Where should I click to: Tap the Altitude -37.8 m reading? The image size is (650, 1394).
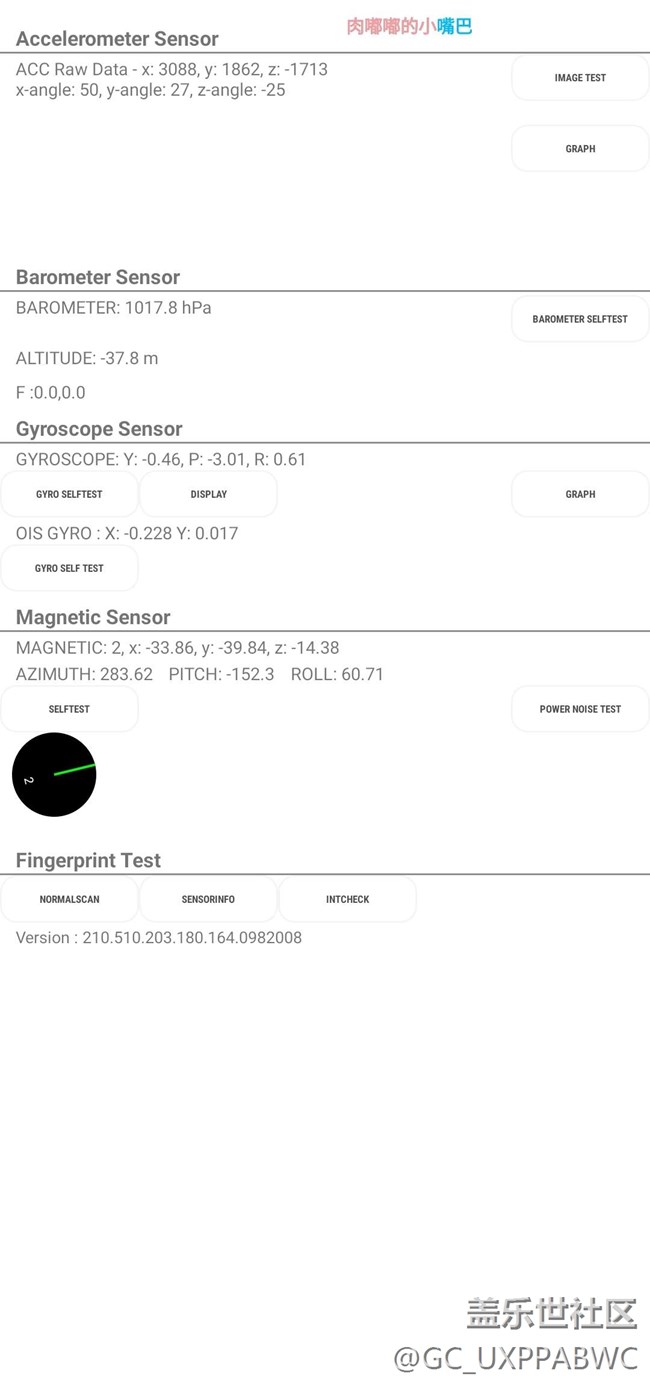tap(87, 358)
